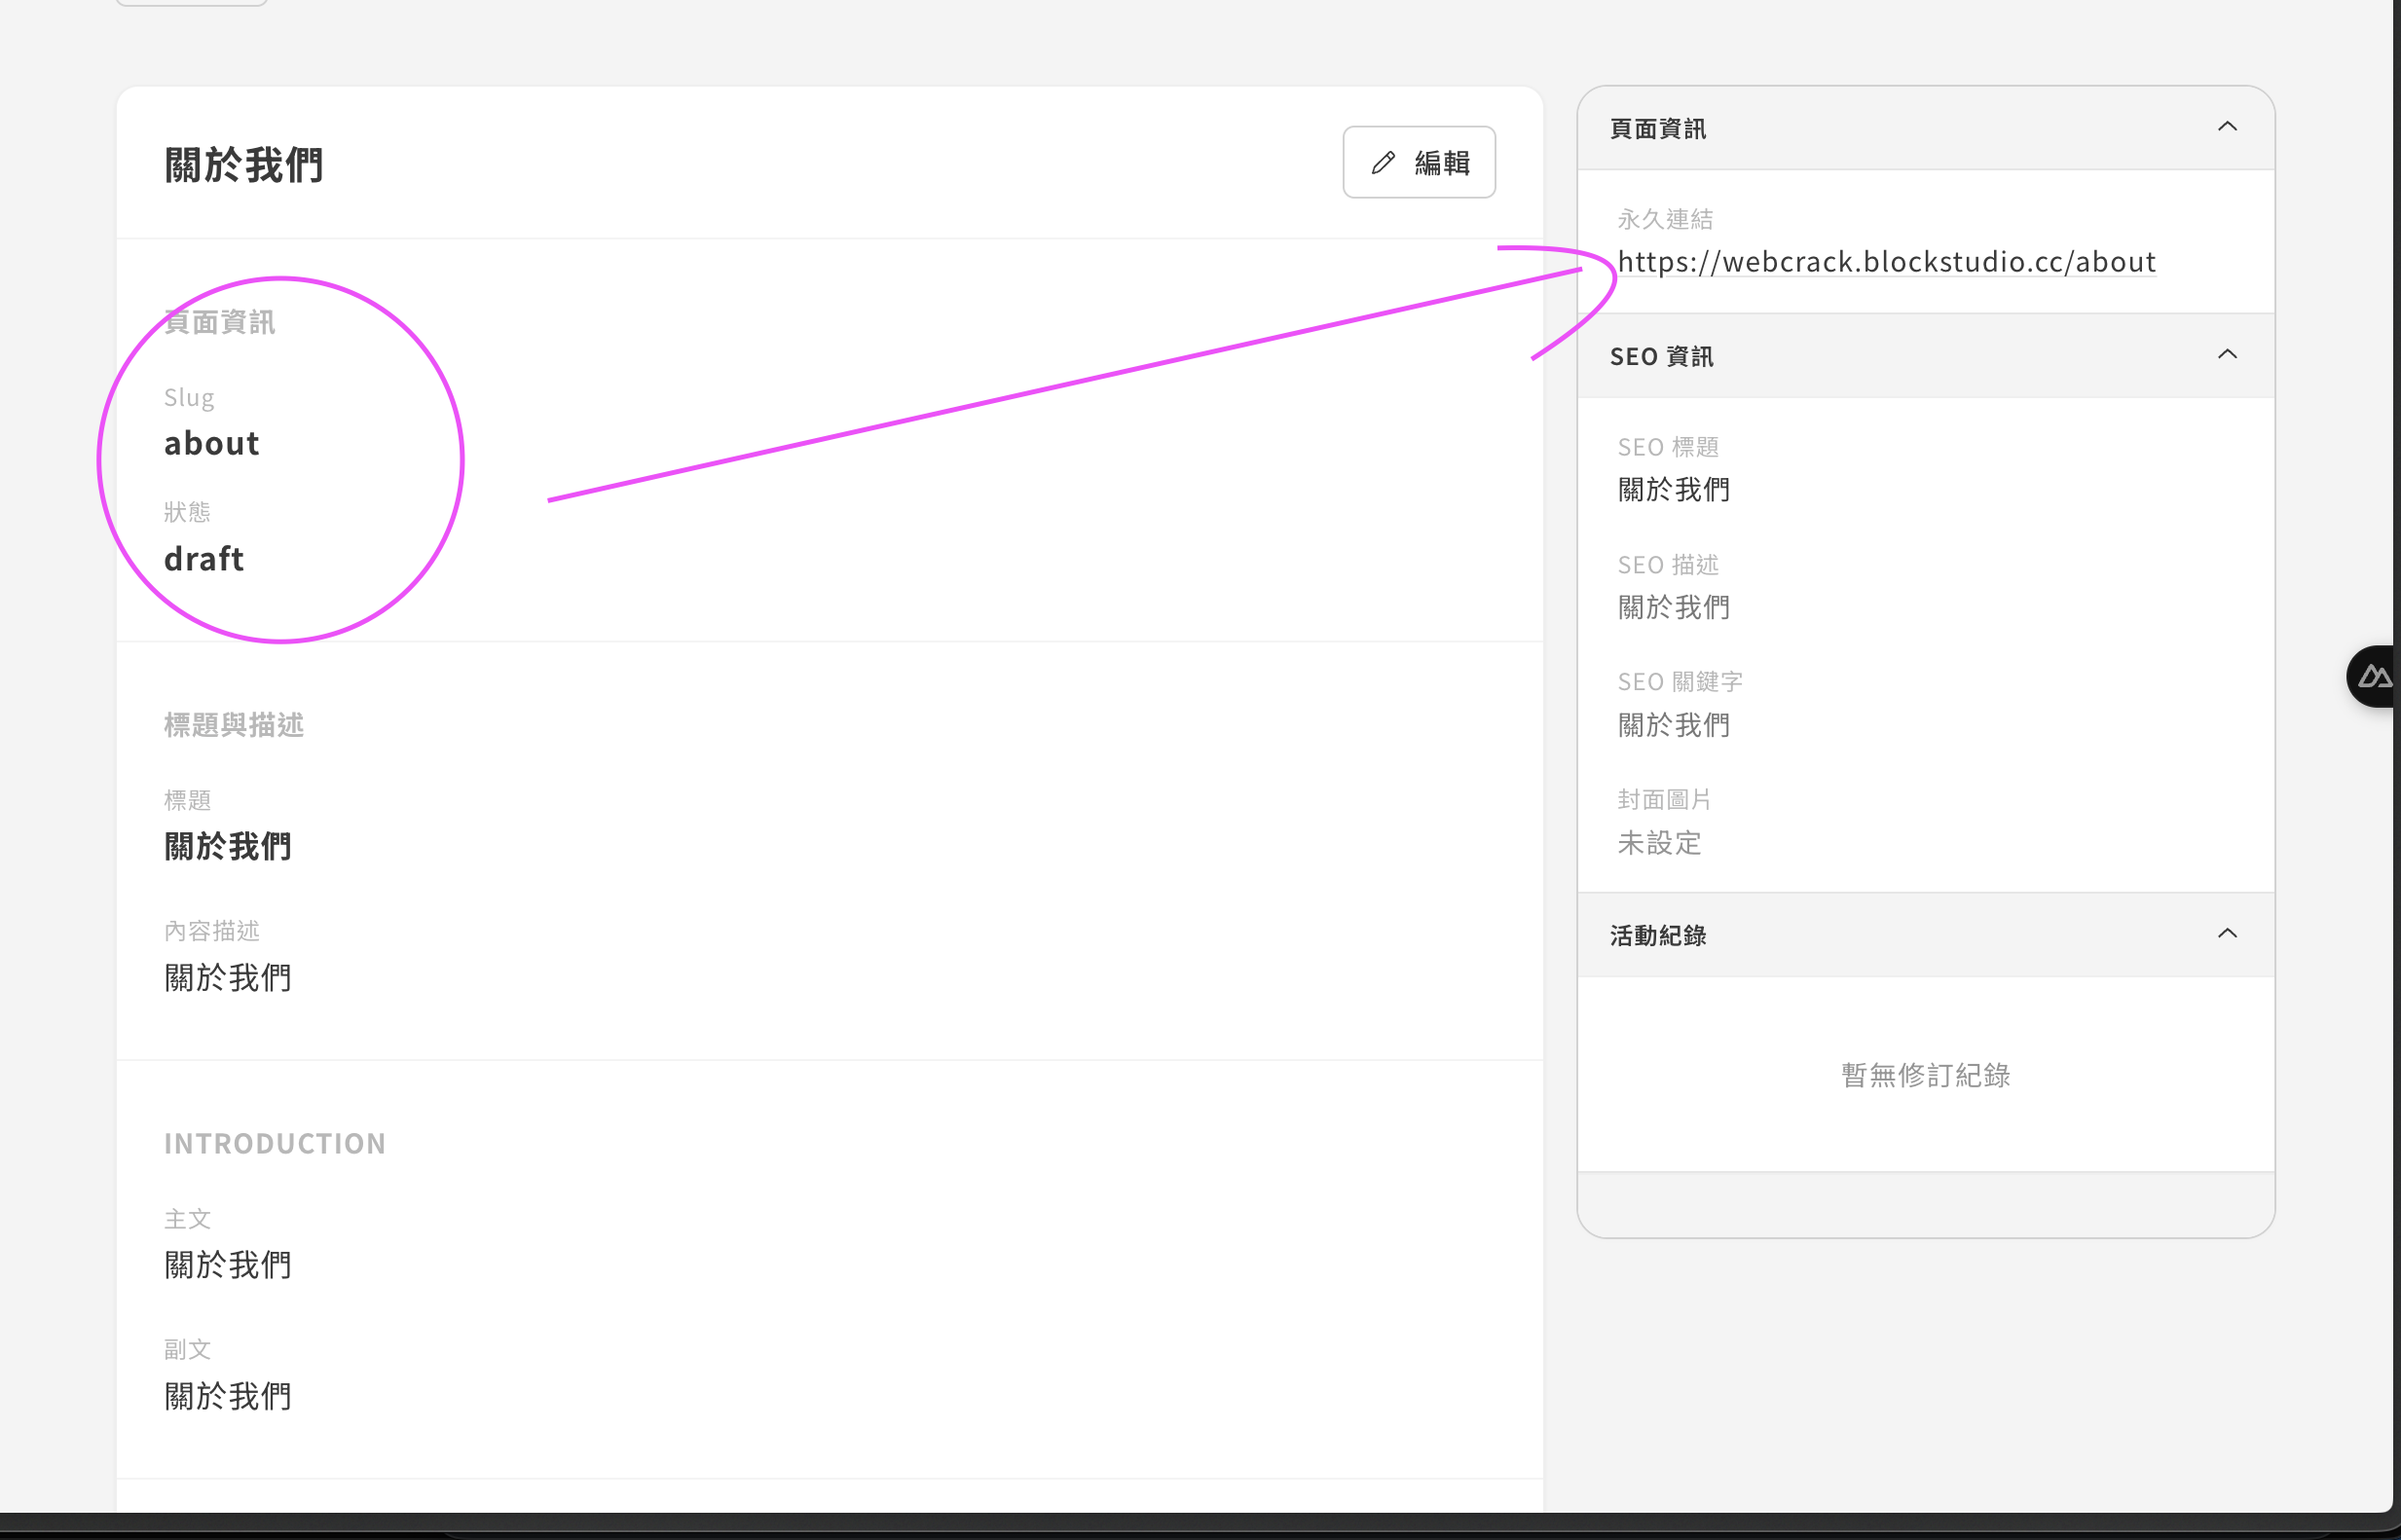The image size is (2401, 1540).
Task: Click the 活動紀錄 panel header
Action: (x=1658, y=936)
